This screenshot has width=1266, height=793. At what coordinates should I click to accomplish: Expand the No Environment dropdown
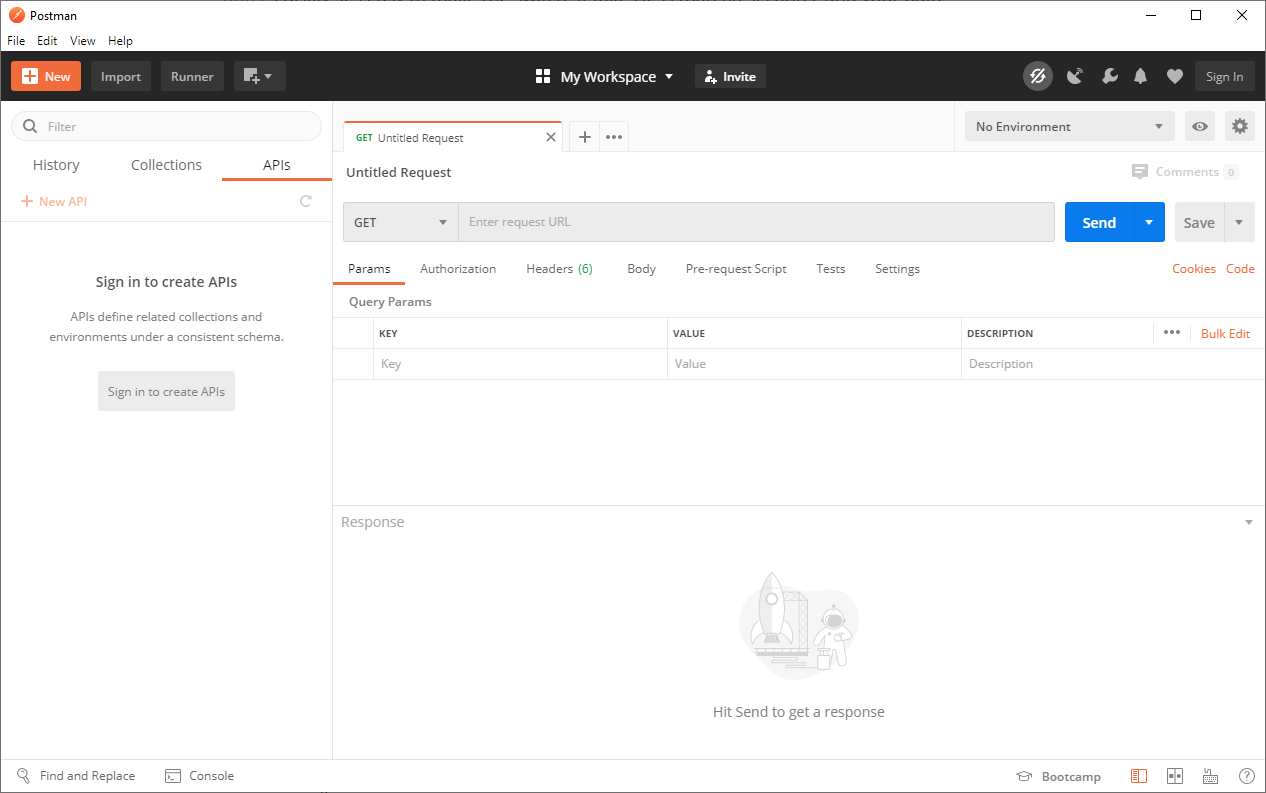pyautogui.click(x=1069, y=126)
